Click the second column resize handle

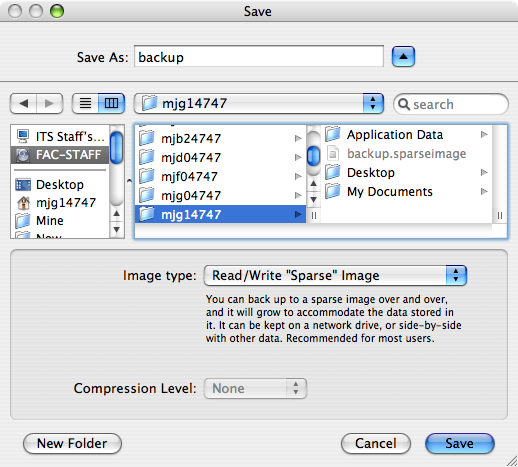click(499, 216)
